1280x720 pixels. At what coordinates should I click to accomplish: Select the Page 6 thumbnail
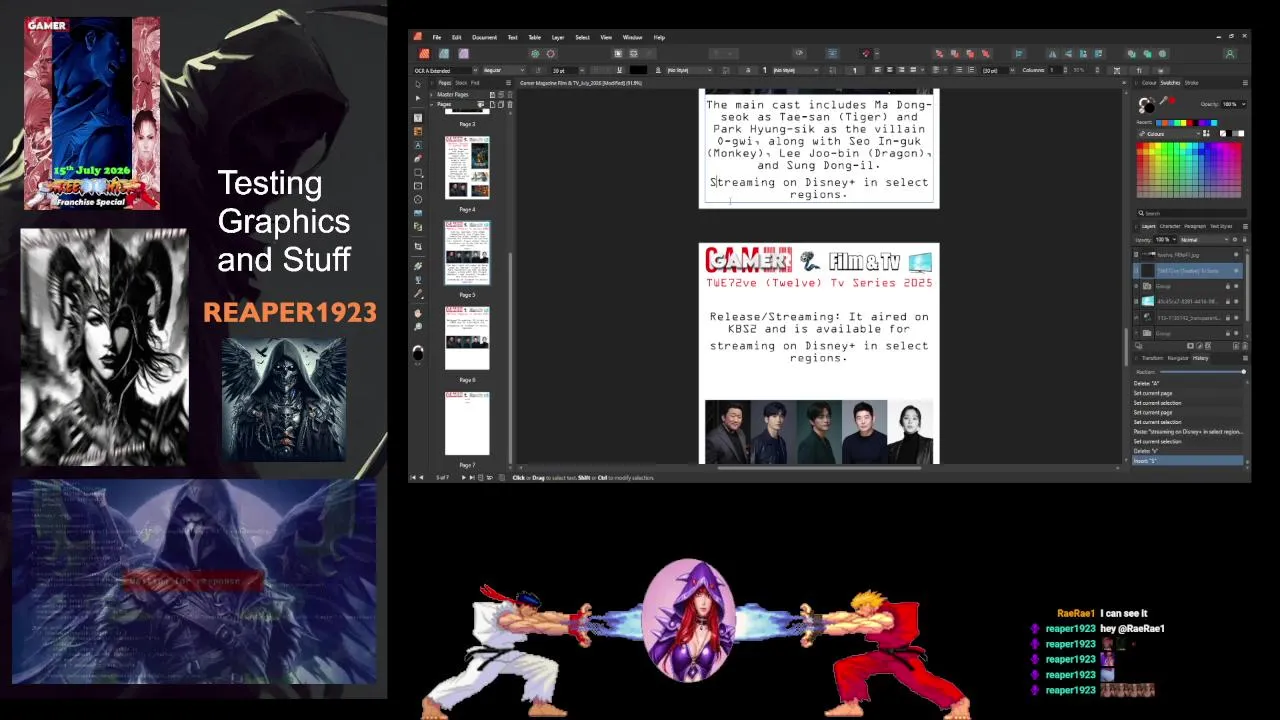tap(467, 338)
